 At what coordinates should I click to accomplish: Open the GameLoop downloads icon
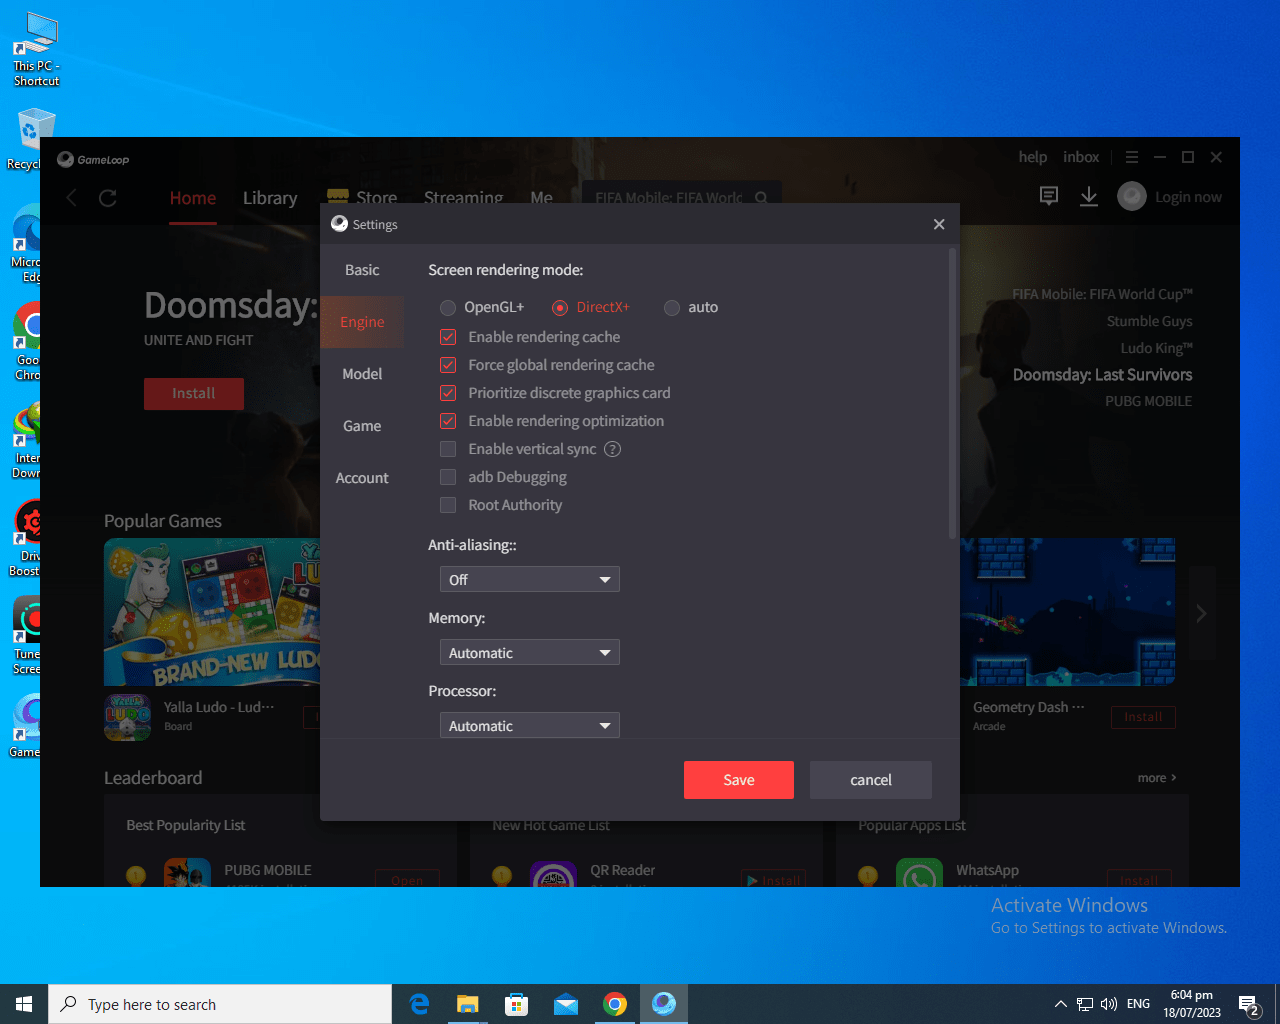[x=1089, y=197]
